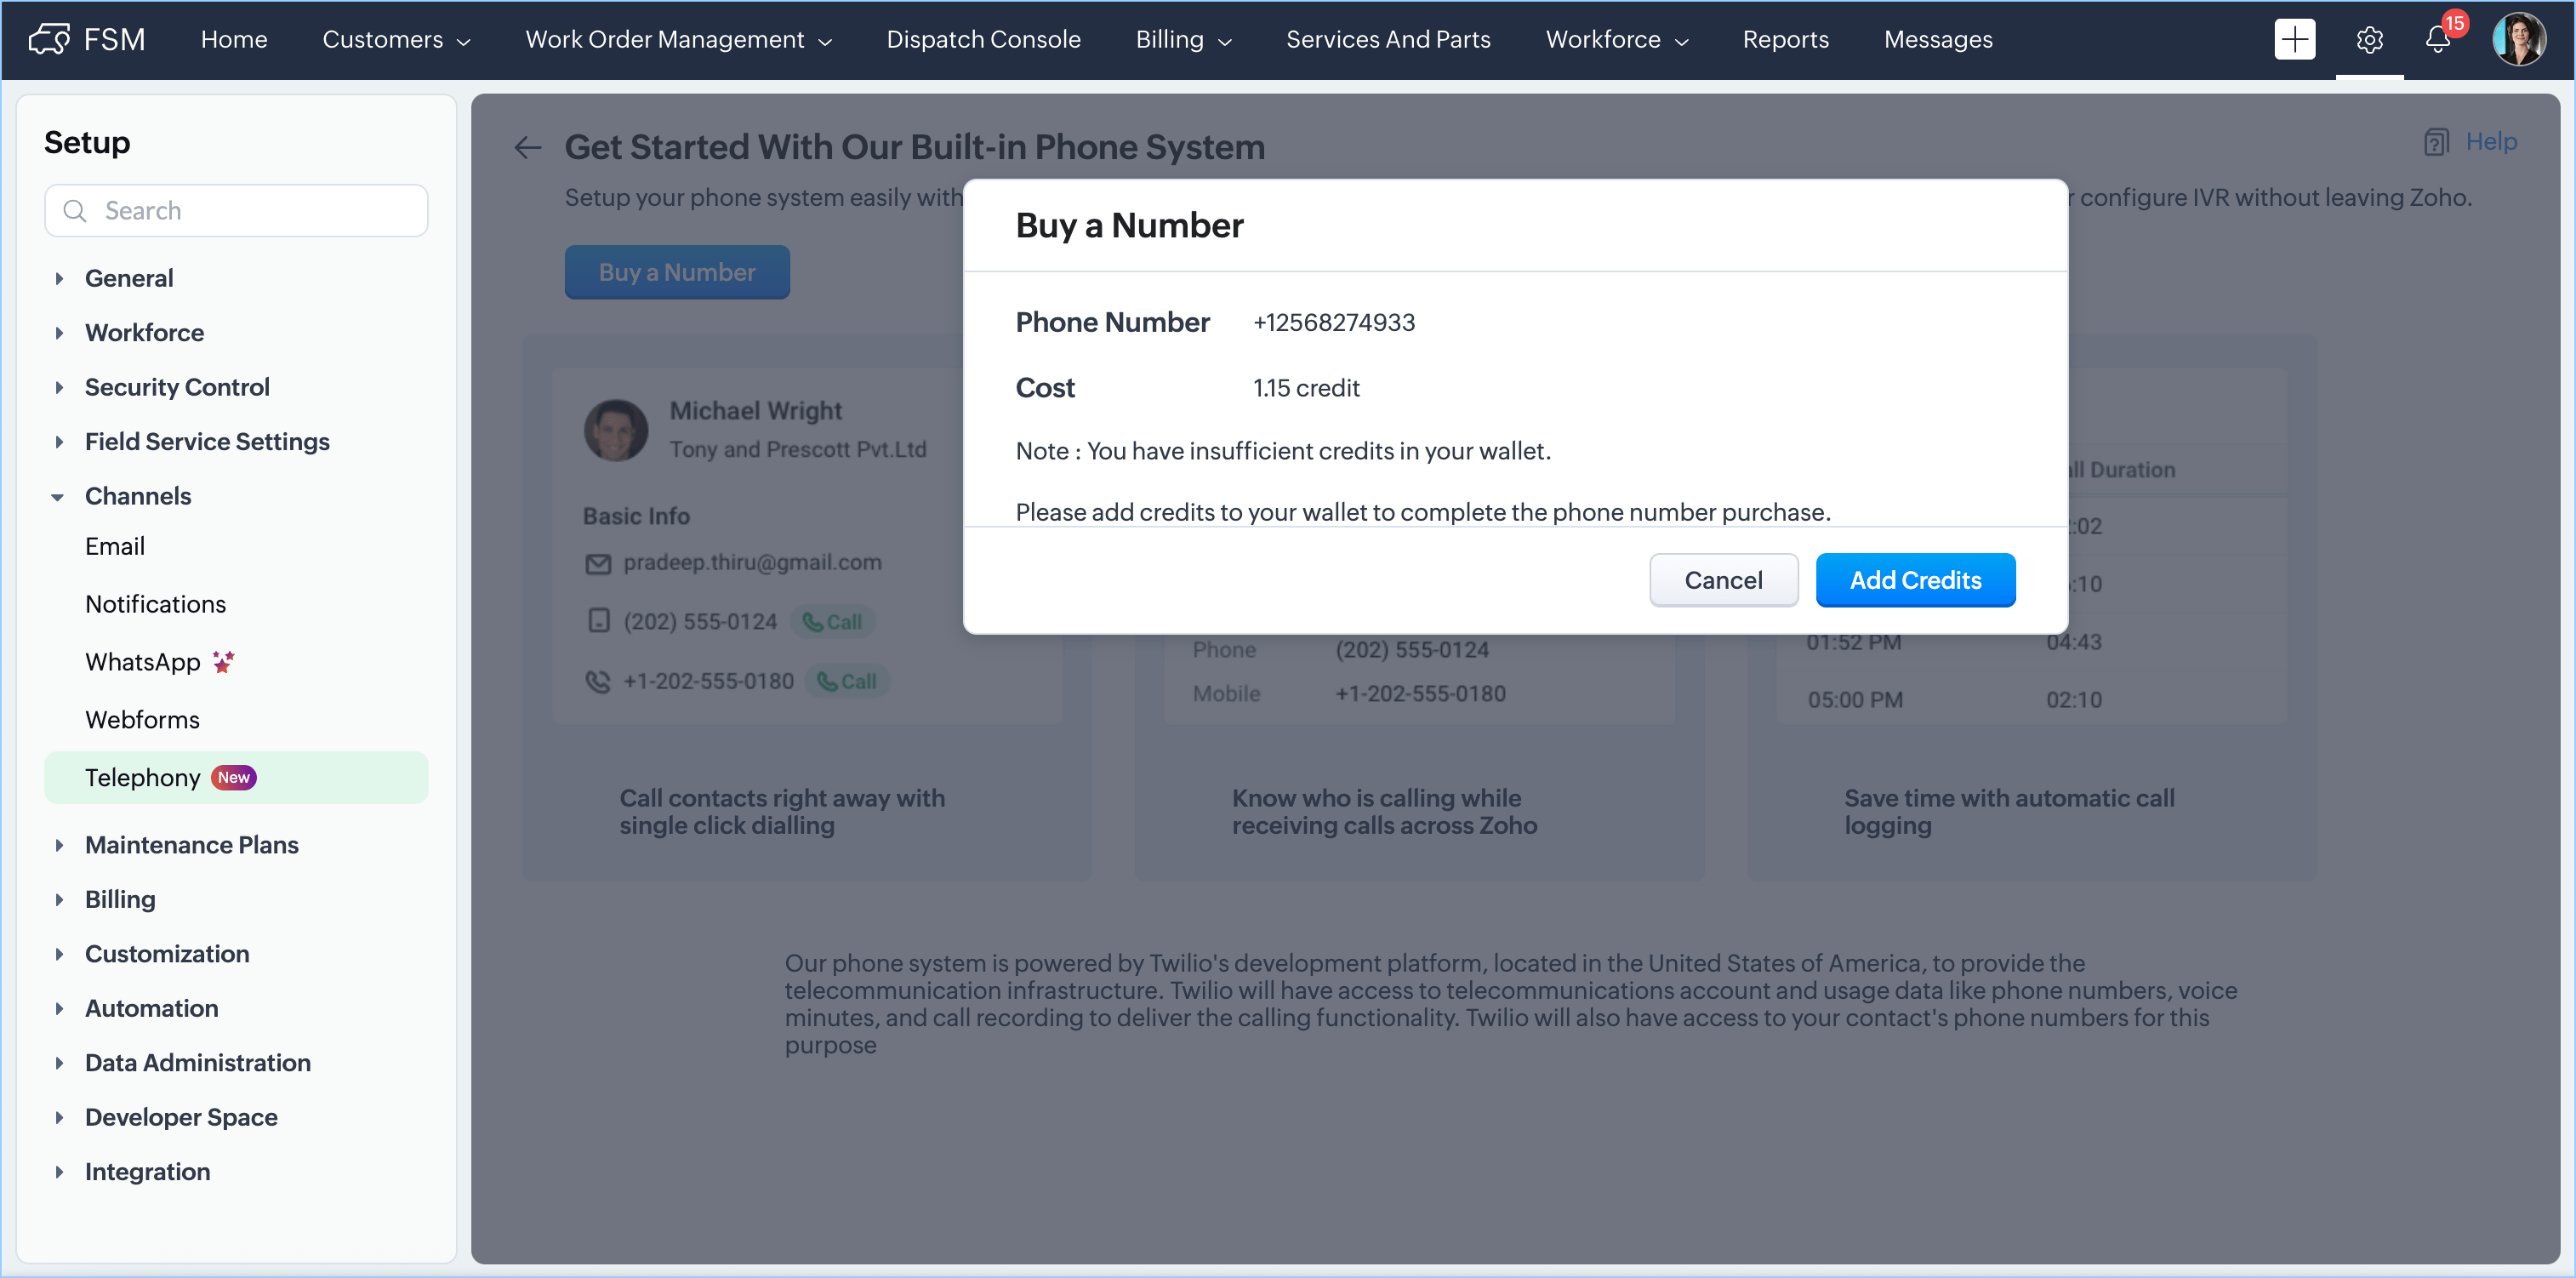
Task: Open the settings gear icon
Action: [x=2369, y=40]
